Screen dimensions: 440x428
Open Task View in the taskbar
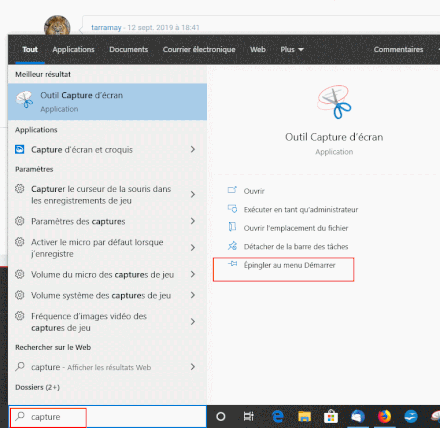(248, 416)
